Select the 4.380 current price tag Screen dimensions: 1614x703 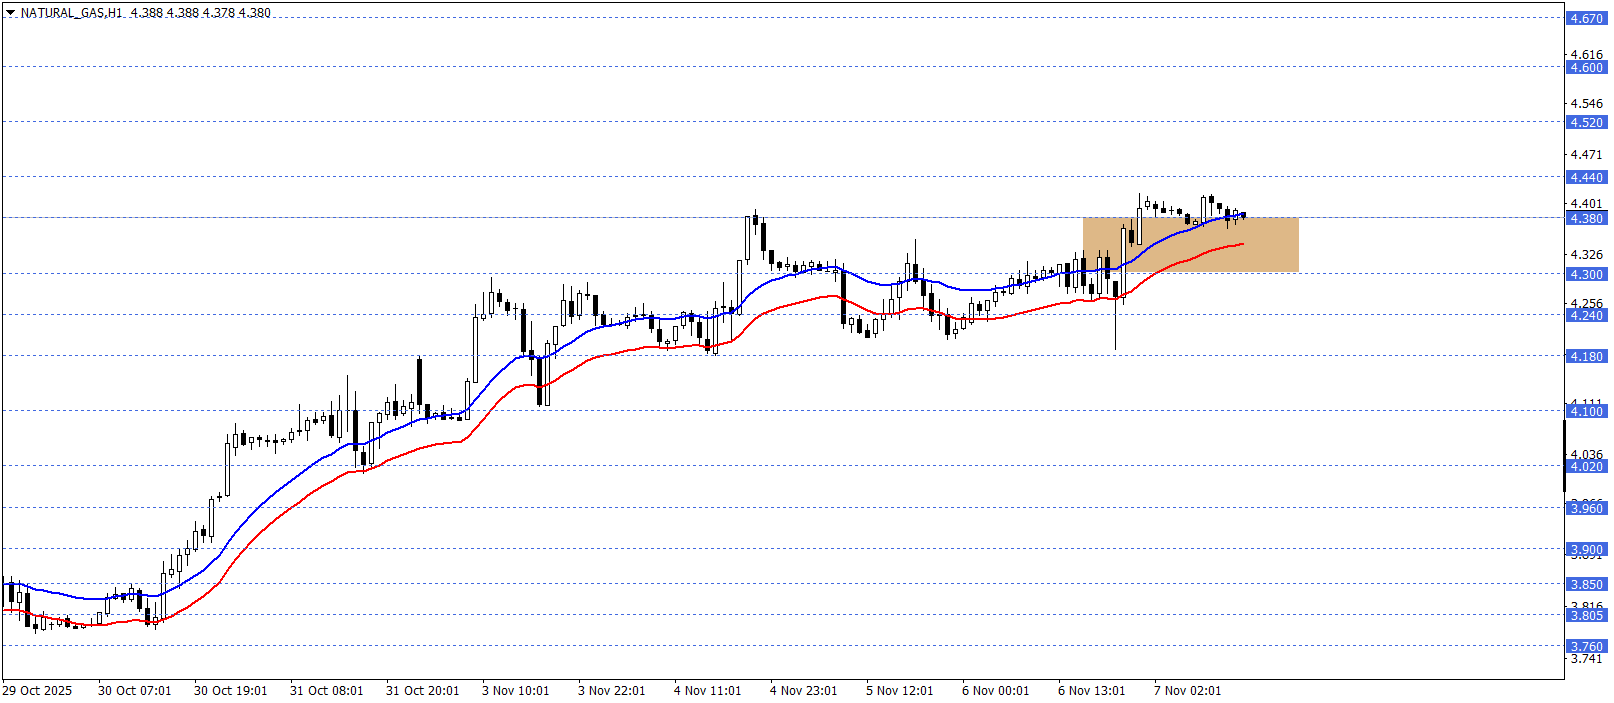coord(1586,219)
